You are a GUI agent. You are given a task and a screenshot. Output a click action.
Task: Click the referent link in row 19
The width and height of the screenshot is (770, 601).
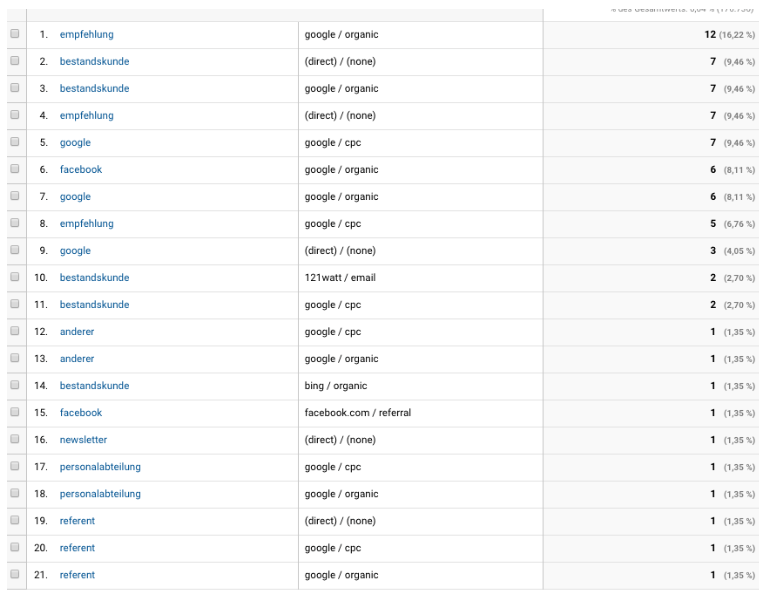coord(77,521)
